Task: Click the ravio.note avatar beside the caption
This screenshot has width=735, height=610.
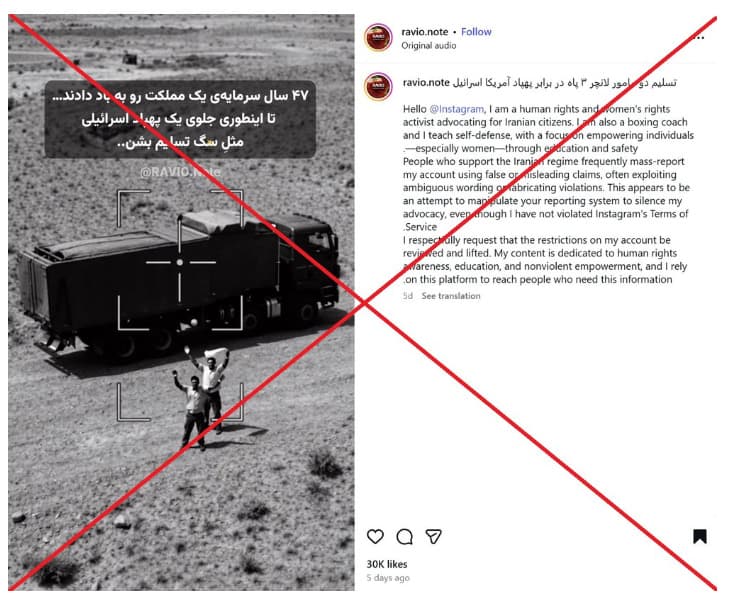Action: pyautogui.click(x=378, y=86)
